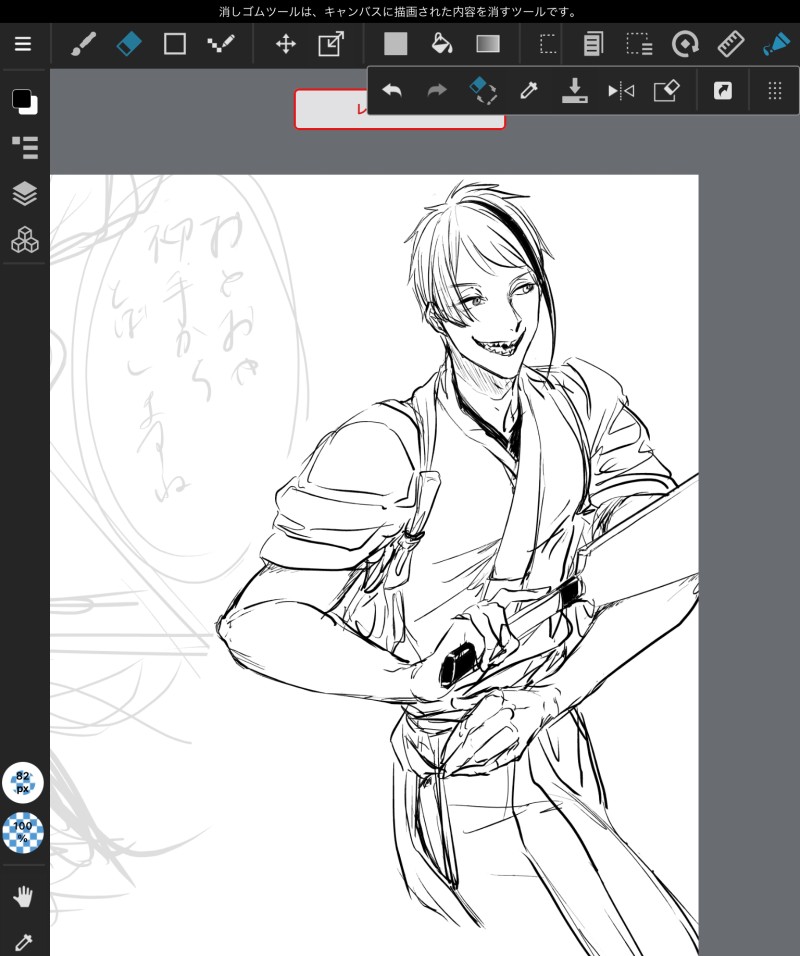The width and height of the screenshot is (800, 956).
Task: Select the Move tool
Action: click(x=285, y=44)
